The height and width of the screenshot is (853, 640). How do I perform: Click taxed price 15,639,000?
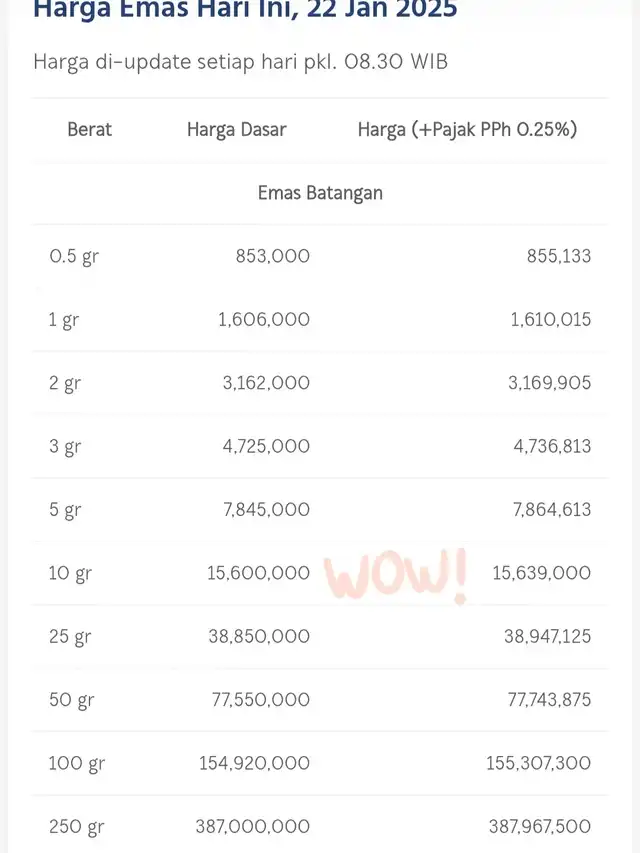tap(541, 573)
